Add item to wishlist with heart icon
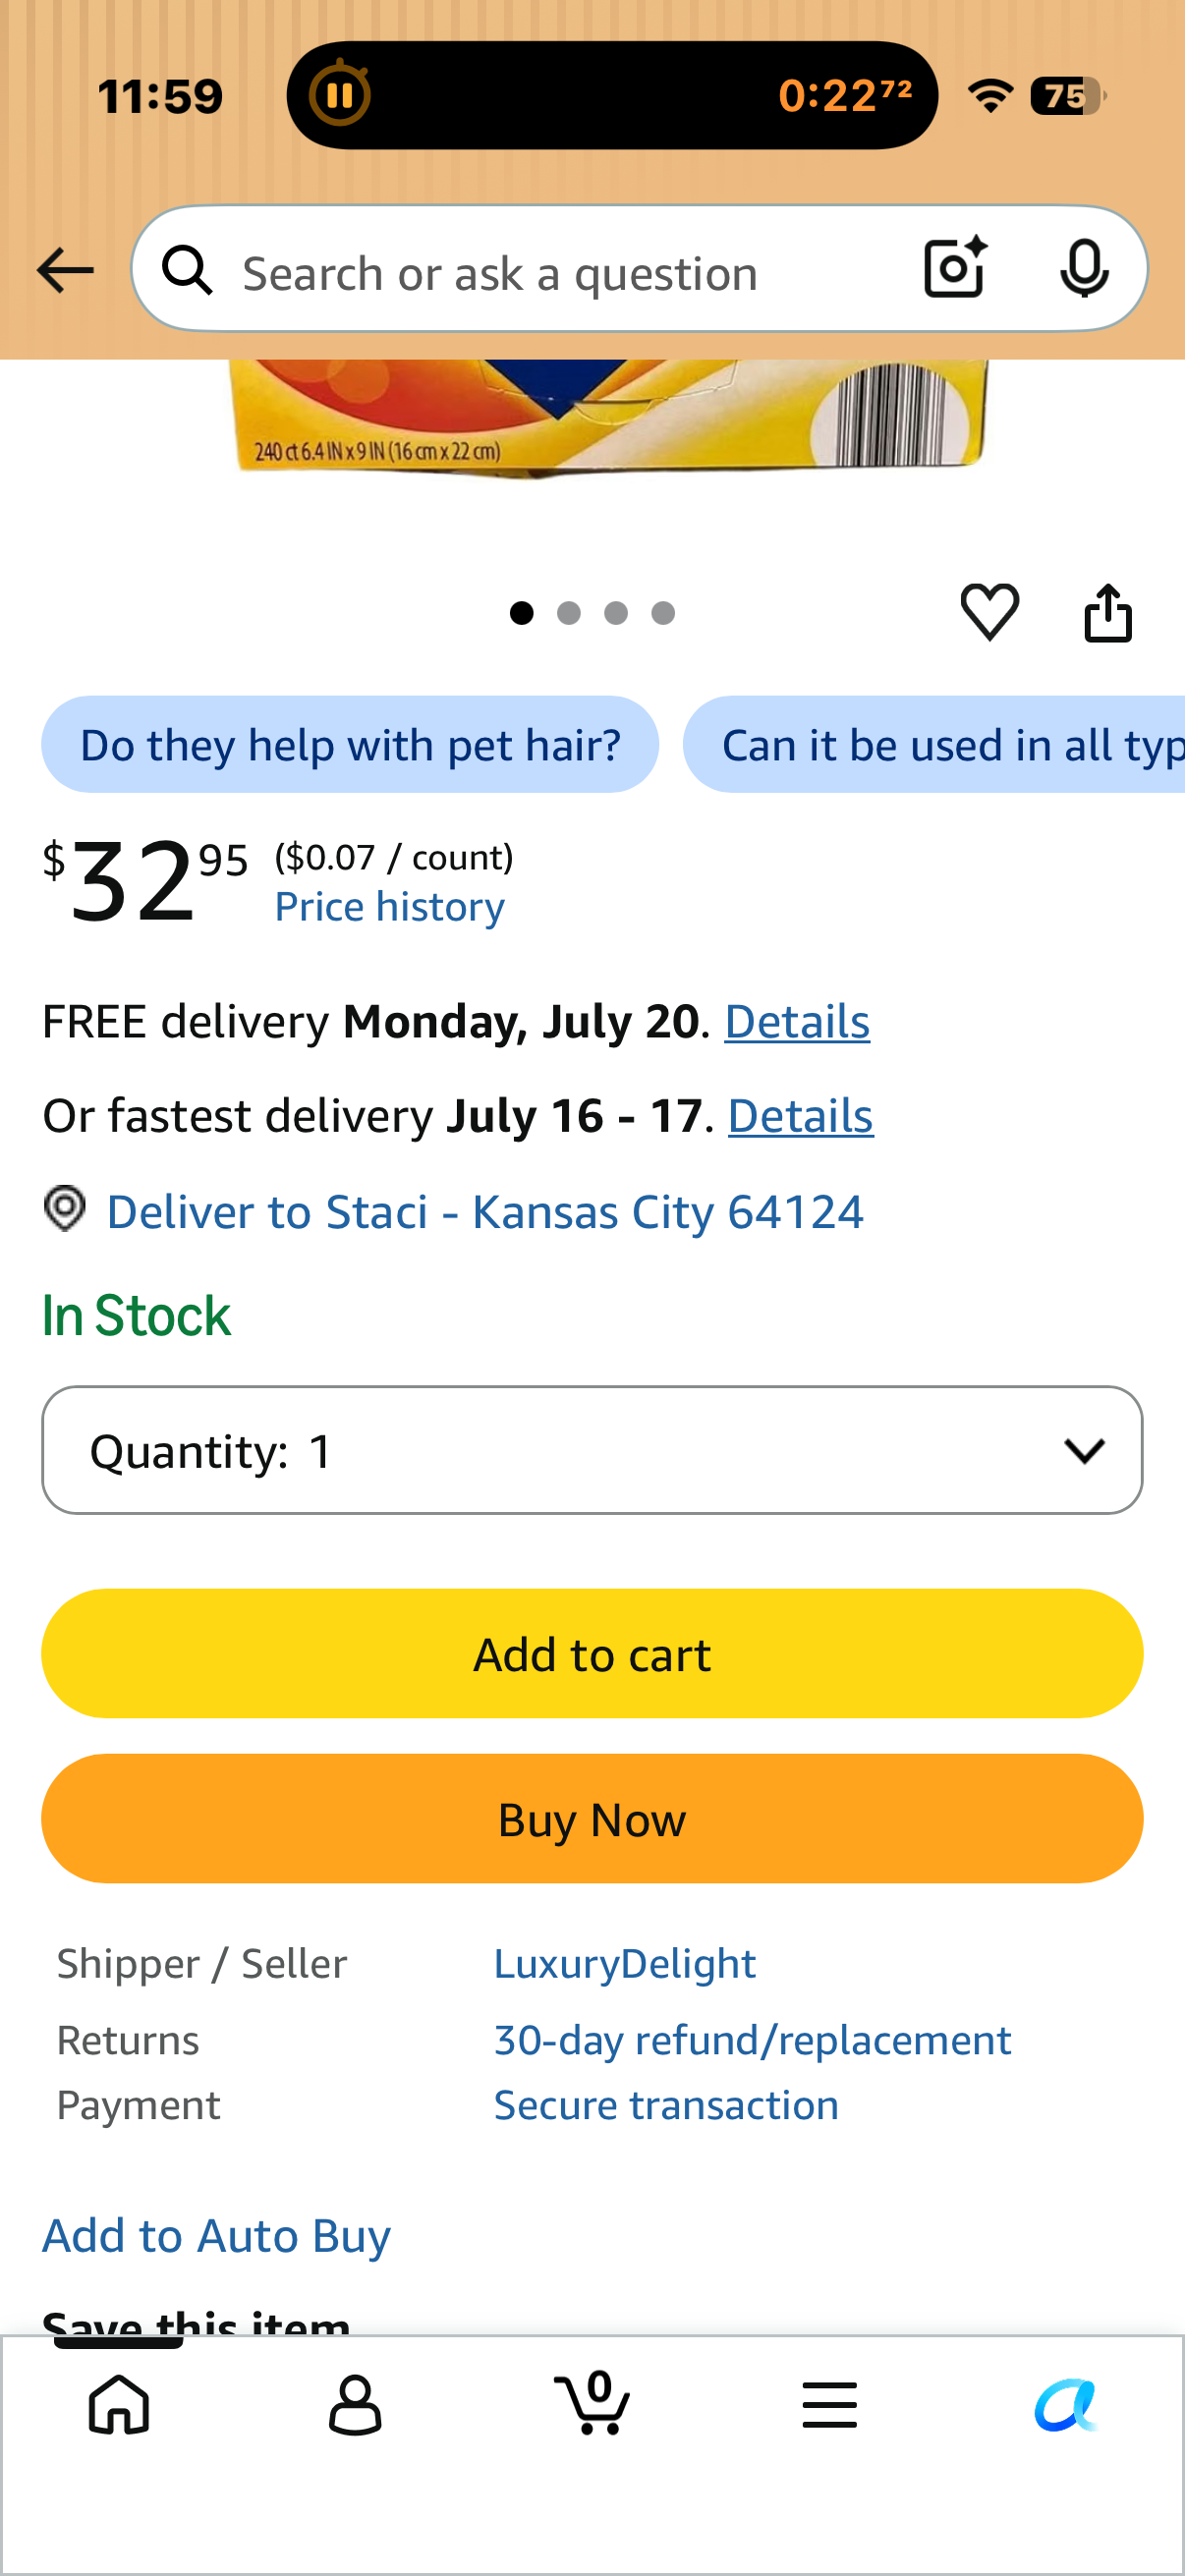 [x=989, y=611]
